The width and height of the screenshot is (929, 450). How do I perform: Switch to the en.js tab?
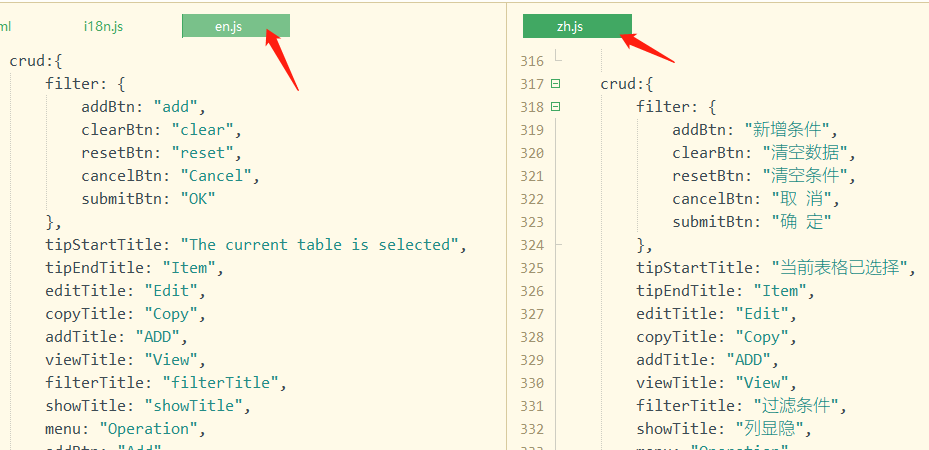(x=236, y=26)
